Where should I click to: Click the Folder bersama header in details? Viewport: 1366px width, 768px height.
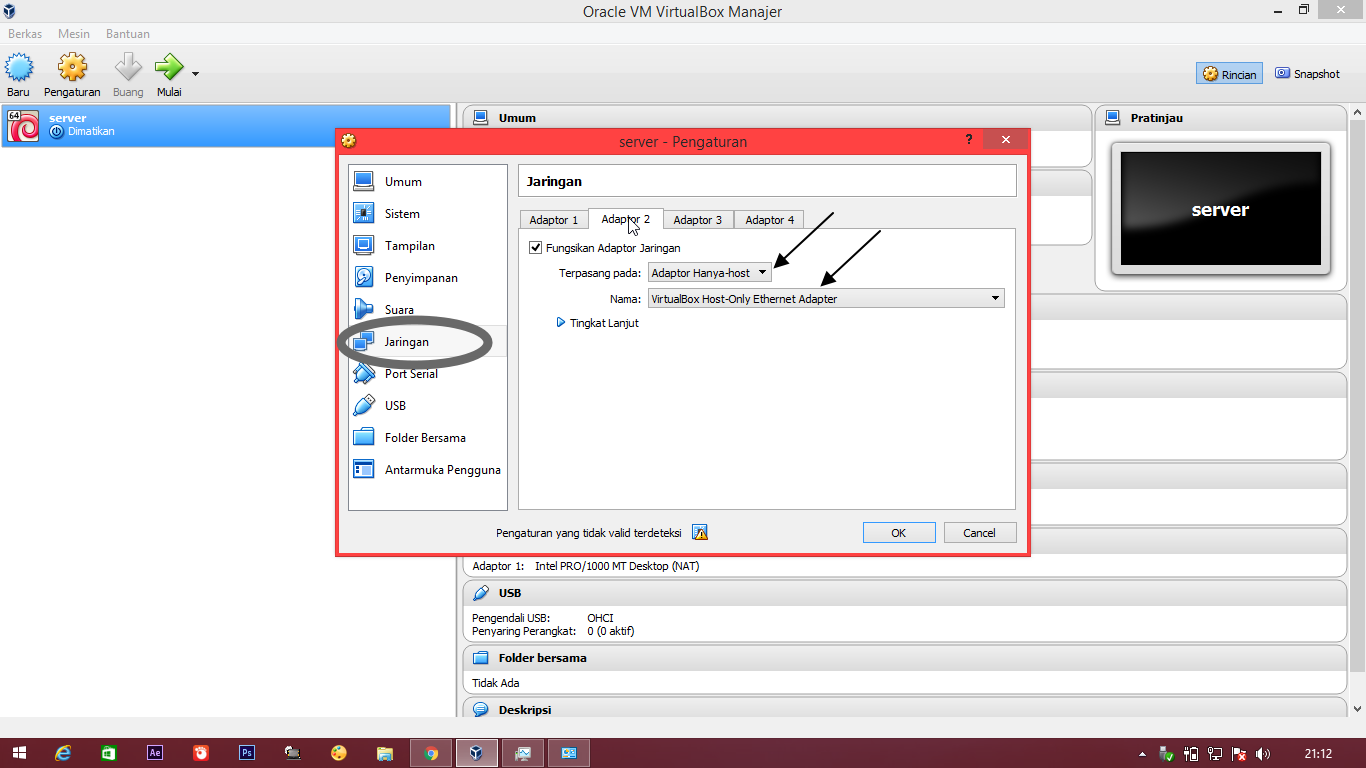pos(905,658)
